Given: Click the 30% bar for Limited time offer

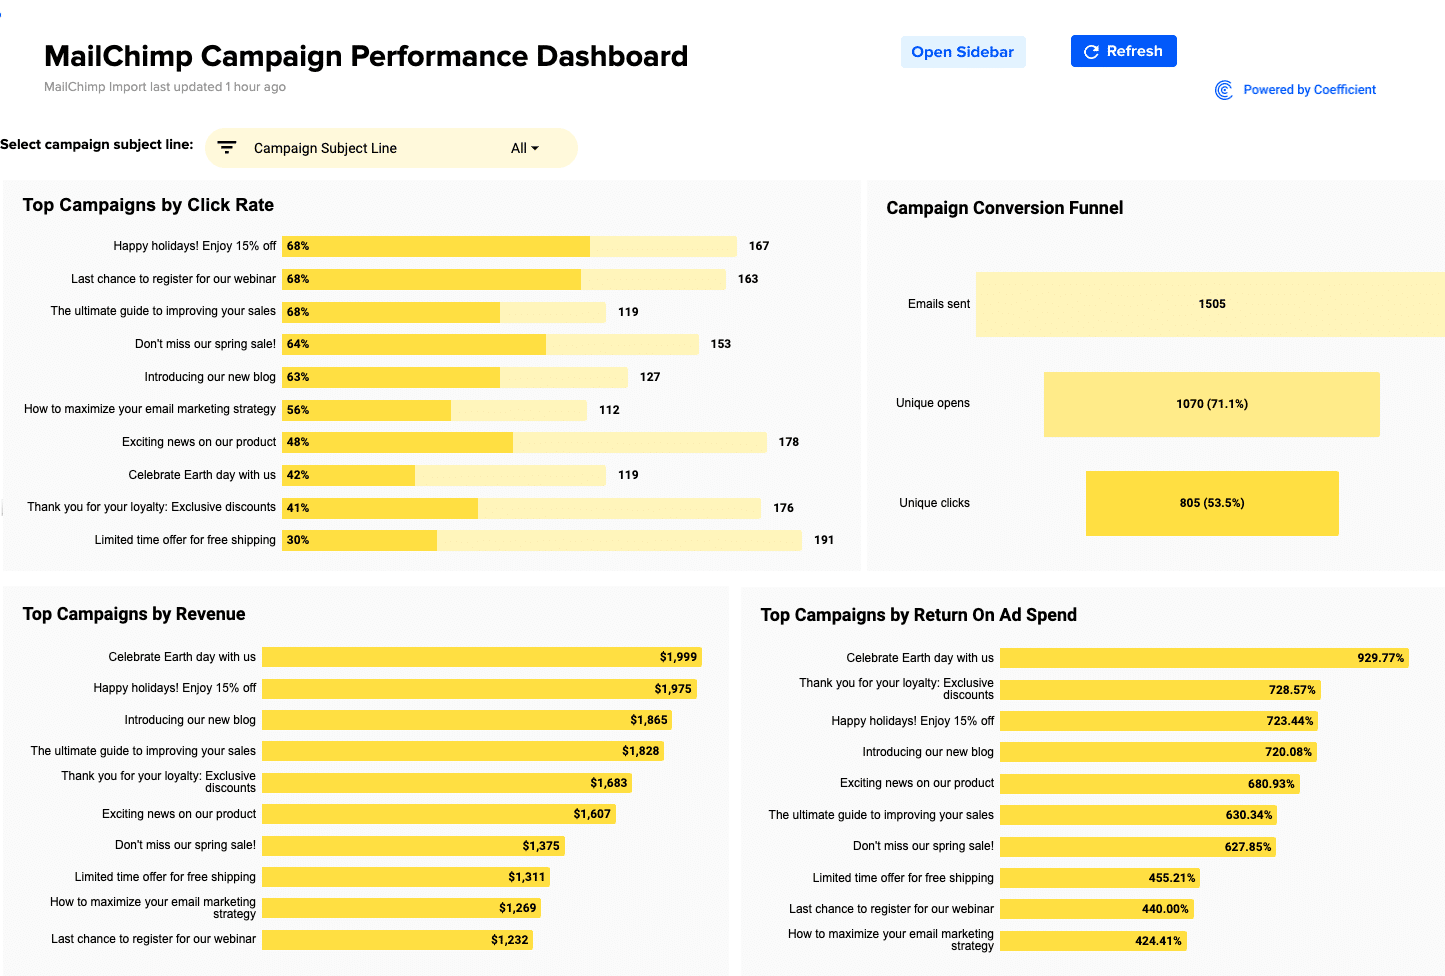Looking at the screenshot, I should (x=360, y=540).
